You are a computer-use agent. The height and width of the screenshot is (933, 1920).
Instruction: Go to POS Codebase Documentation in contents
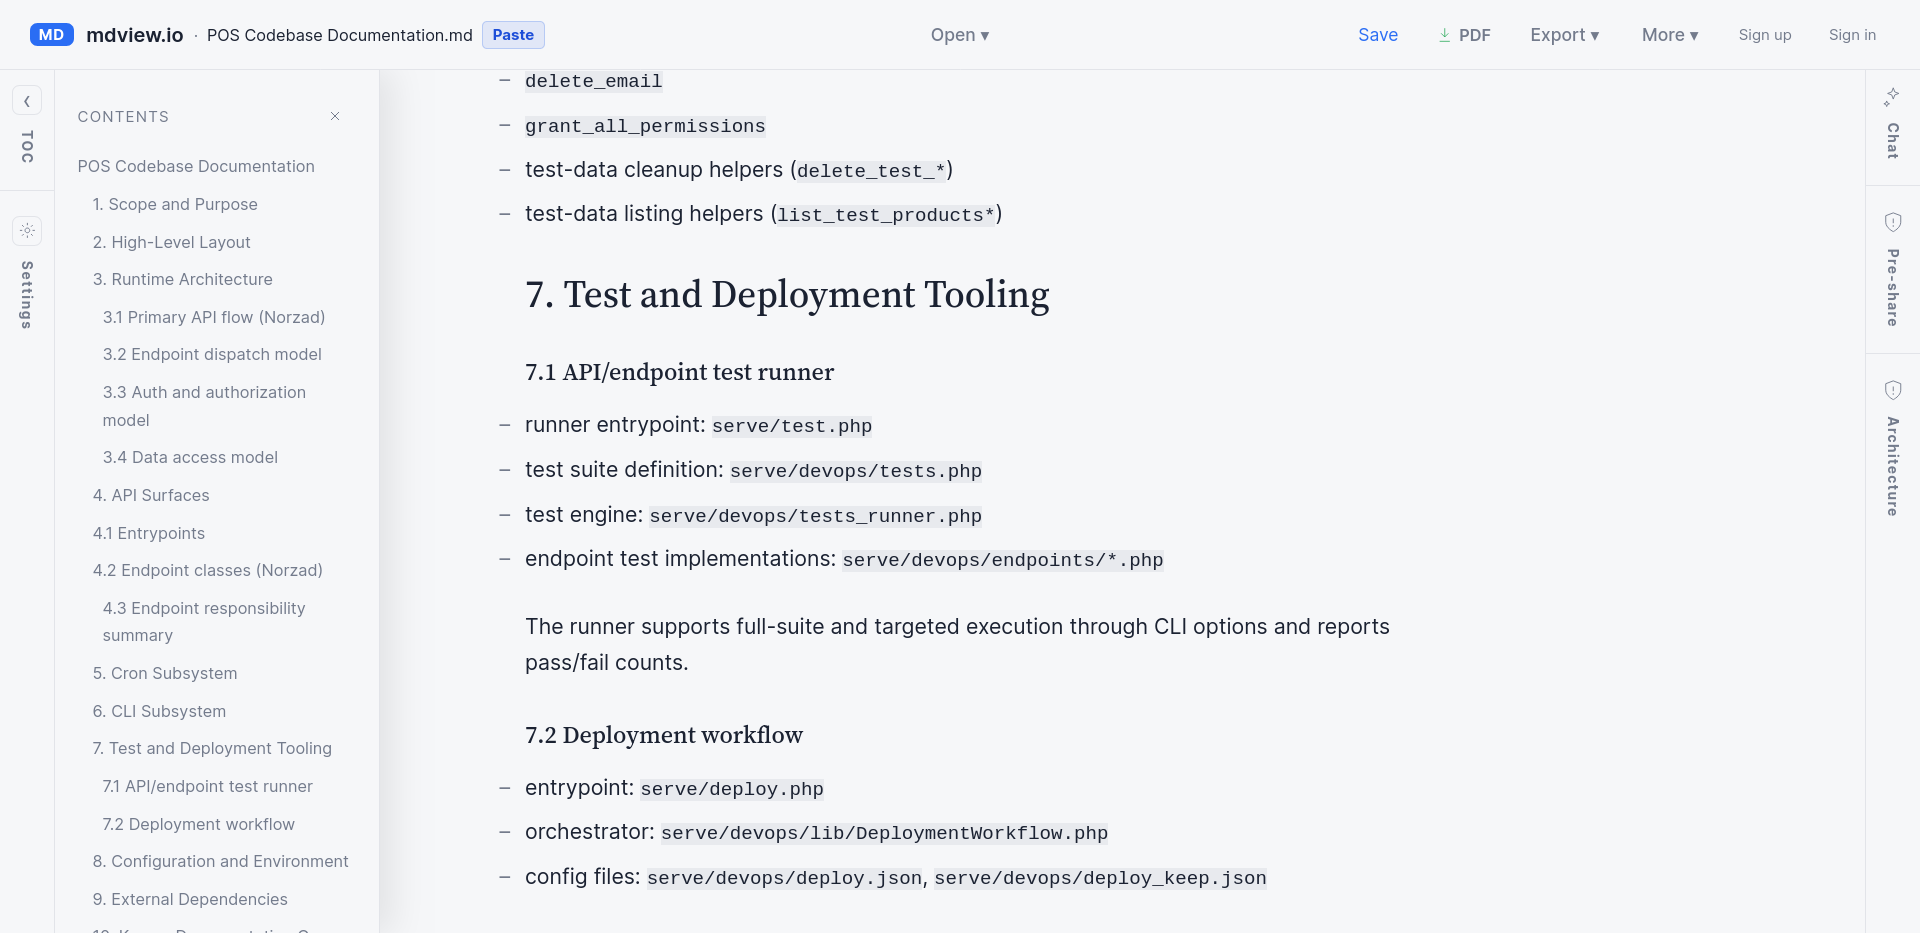pyautogui.click(x=196, y=166)
